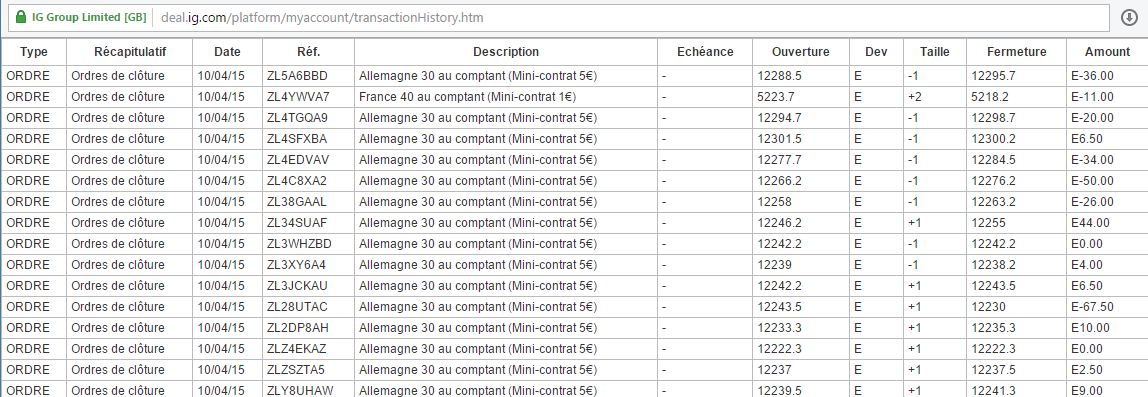The image size is (1148, 397).
Task: Select reference ZL2DP8AH
Action: [298, 328]
